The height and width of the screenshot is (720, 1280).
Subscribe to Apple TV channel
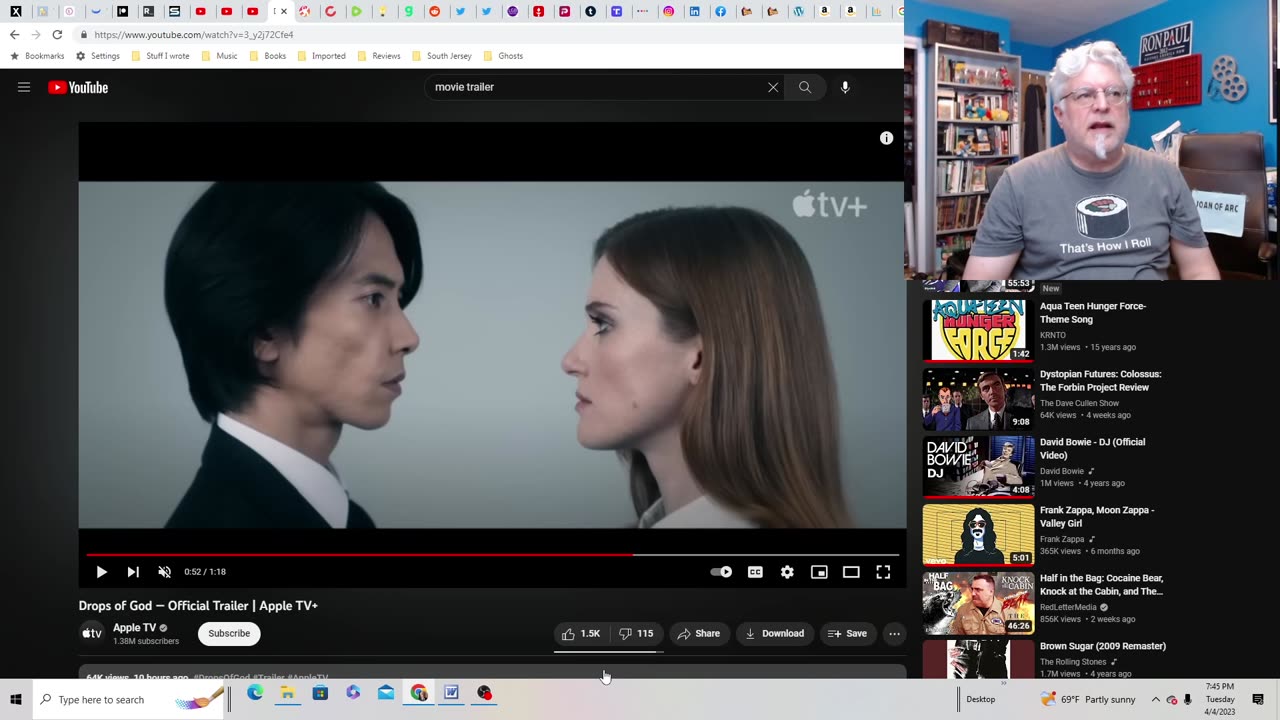[229, 633]
